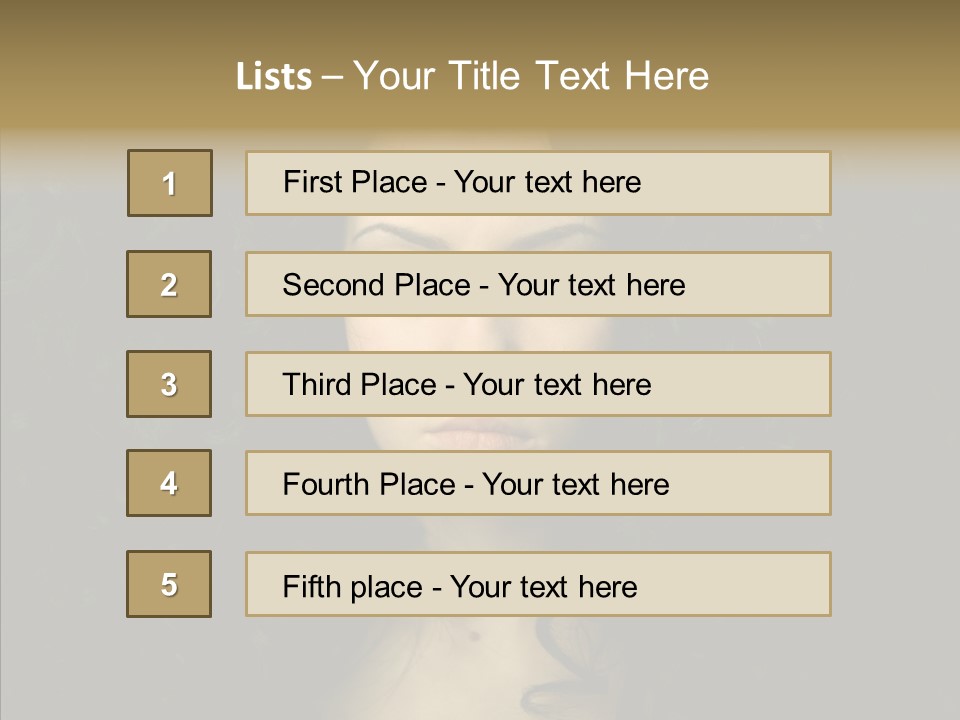Click the bold word "Lists" in the title
The width and height of the screenshot is (960, 720).
coord(273,77)
